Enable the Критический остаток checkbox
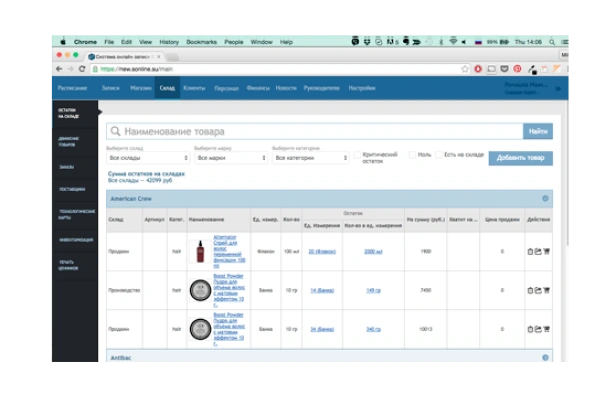 tap(357, 155)
